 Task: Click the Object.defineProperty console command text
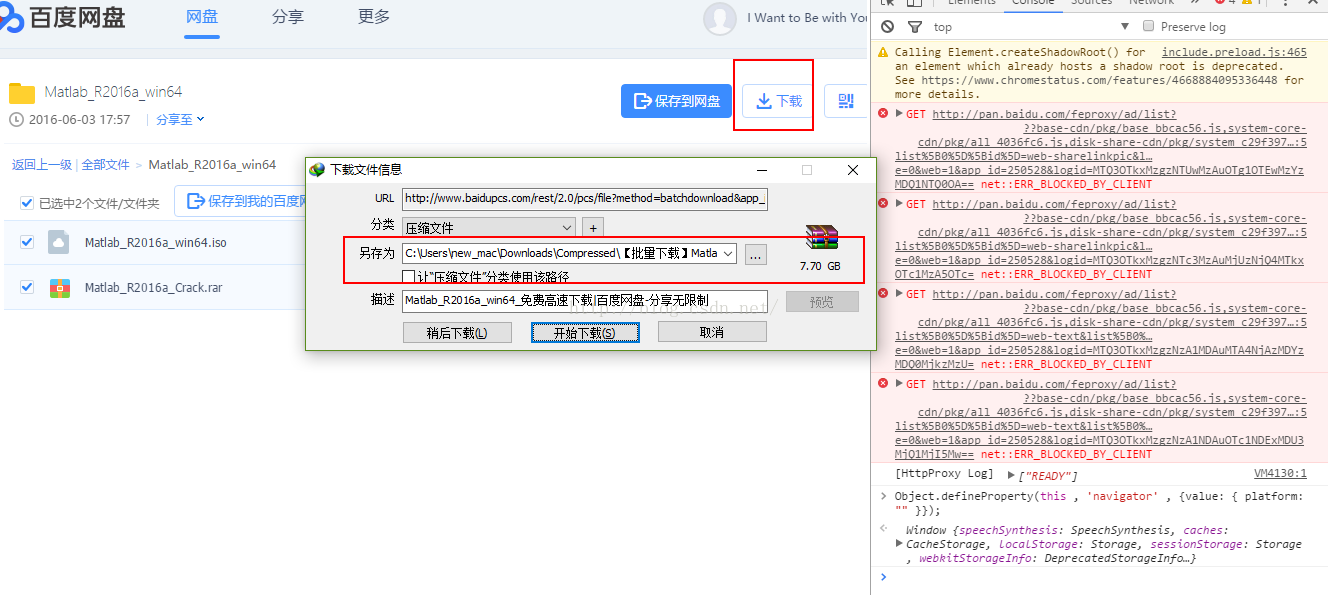click(1098, 503)
